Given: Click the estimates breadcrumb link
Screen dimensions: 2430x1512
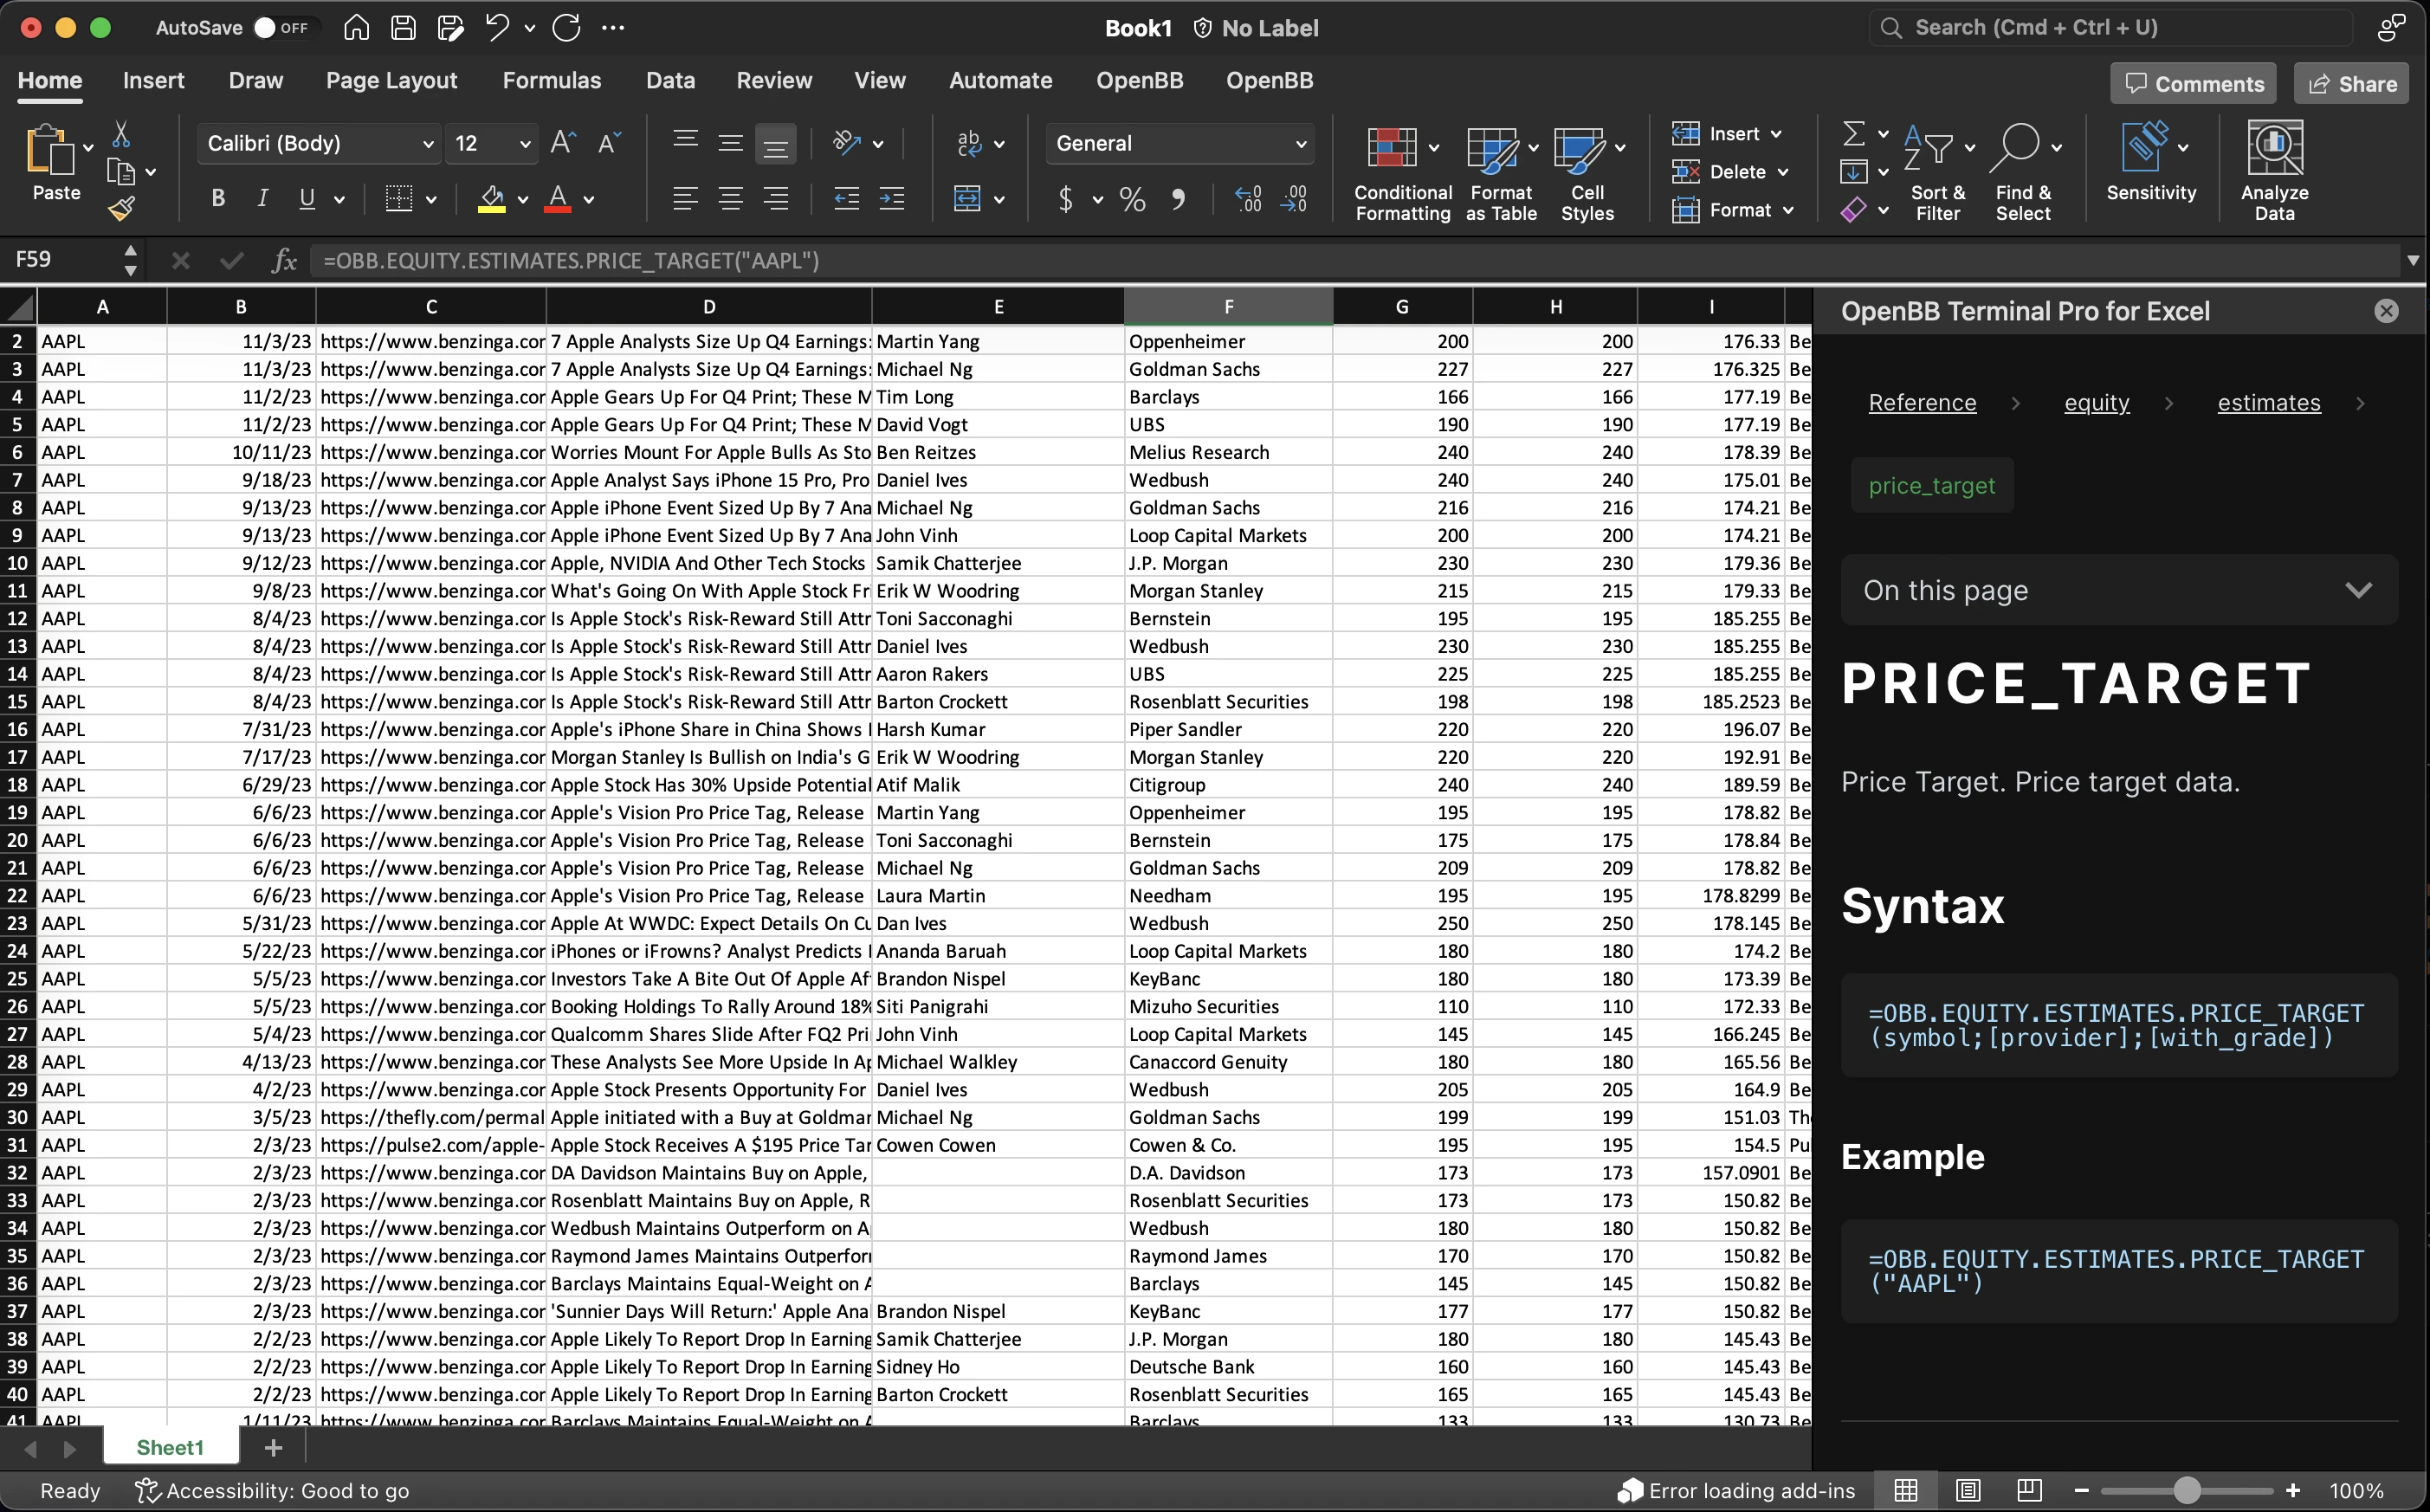Looking at the screenshot, I should coord(2268,403).
